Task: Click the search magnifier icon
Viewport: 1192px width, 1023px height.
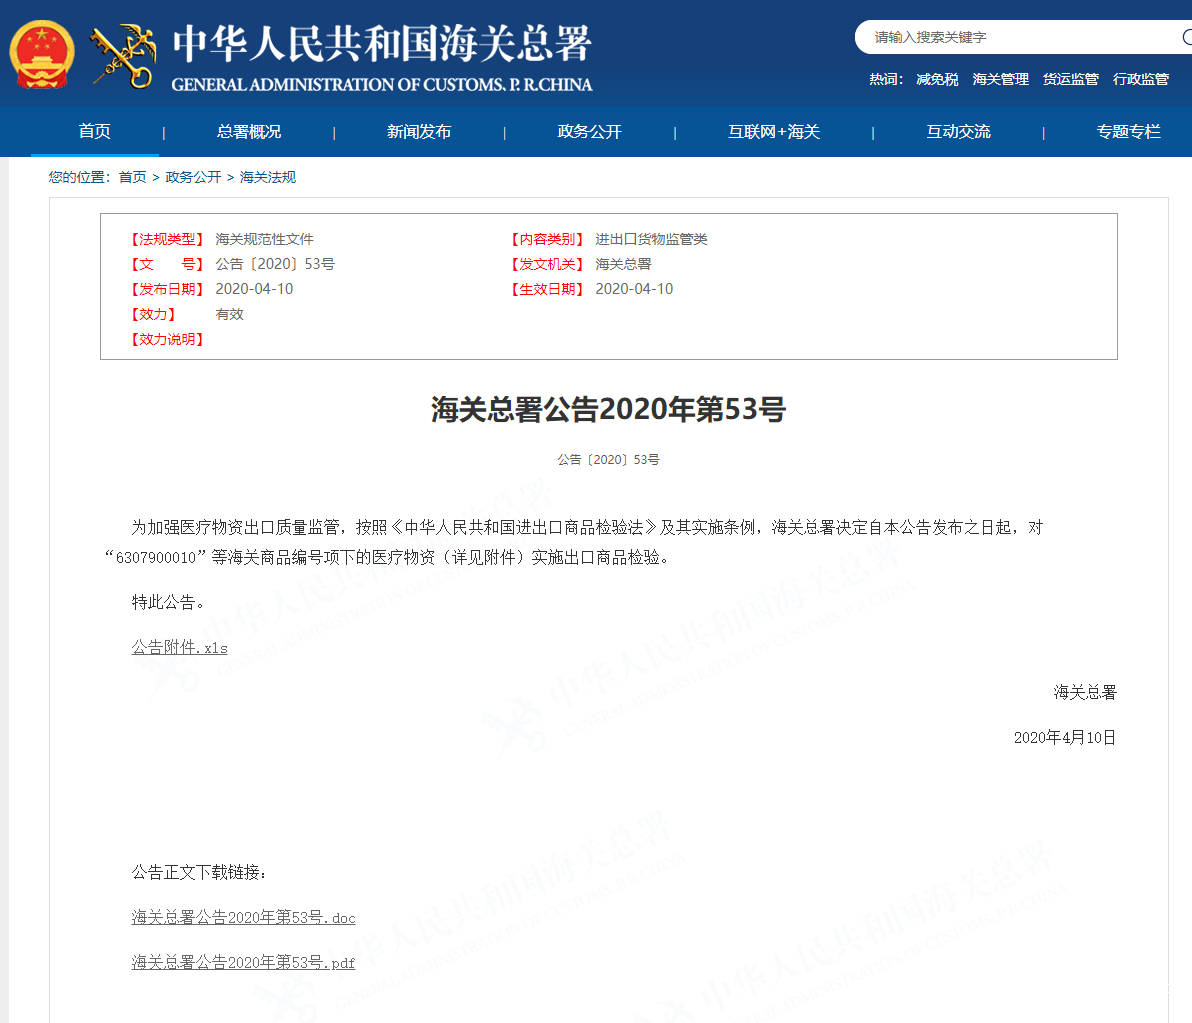Action: [x=1187, y=36]
